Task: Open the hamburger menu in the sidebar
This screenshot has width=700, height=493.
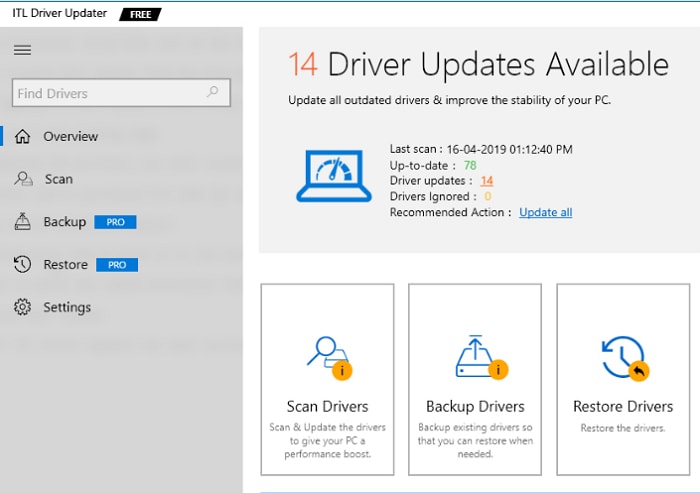Action: pyautogui.click(x=22, y=50)
